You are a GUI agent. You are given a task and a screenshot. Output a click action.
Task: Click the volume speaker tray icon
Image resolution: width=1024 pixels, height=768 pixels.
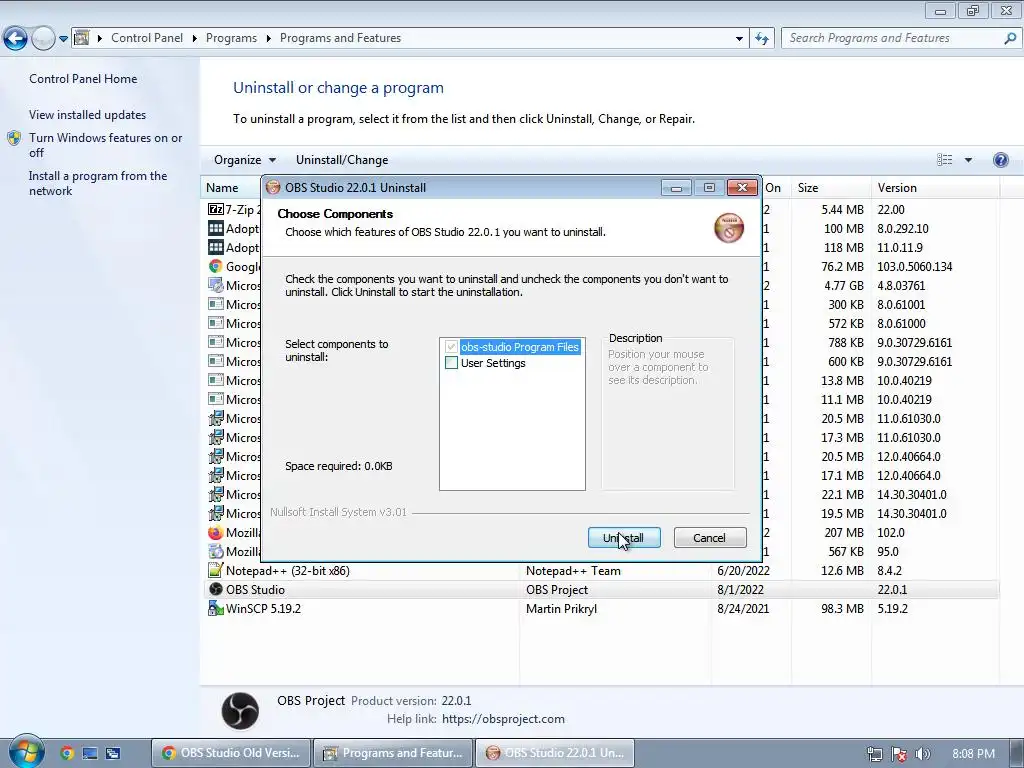click(922, 754)
